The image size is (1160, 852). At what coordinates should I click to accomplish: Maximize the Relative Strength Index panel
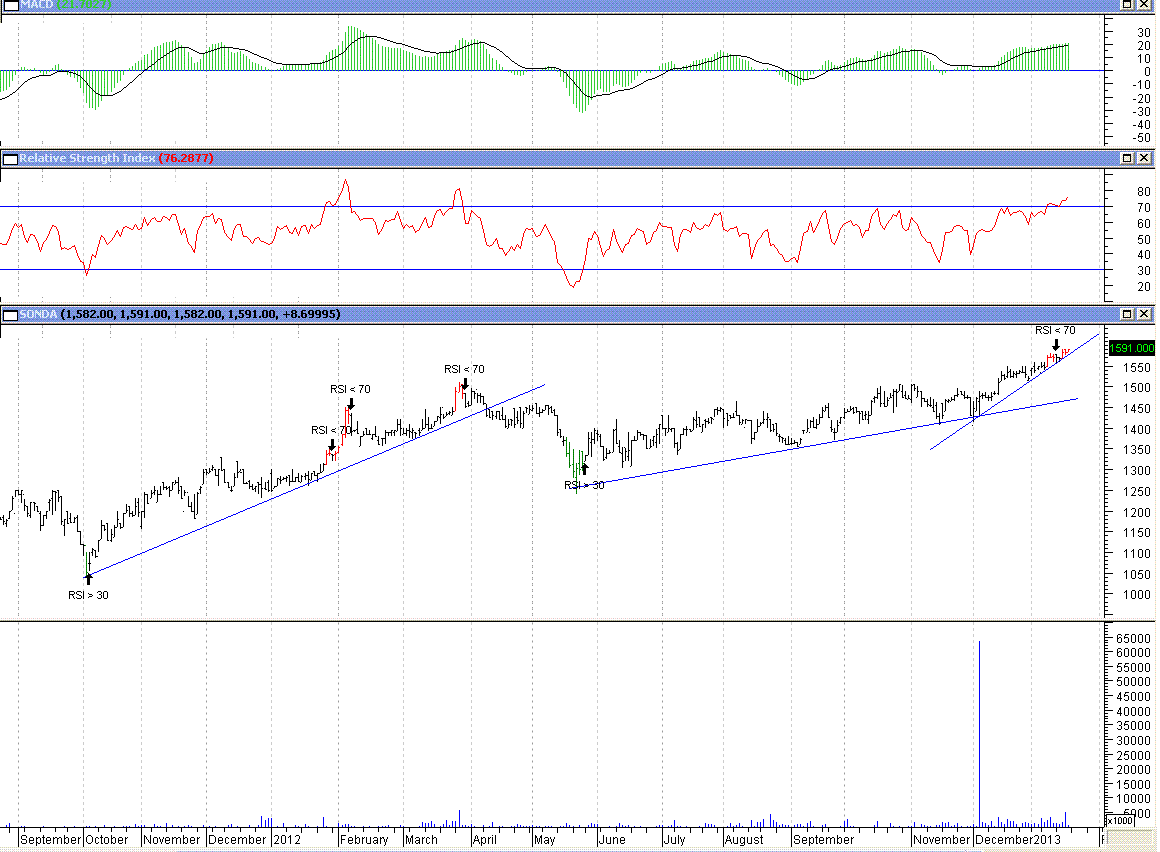1127,158
